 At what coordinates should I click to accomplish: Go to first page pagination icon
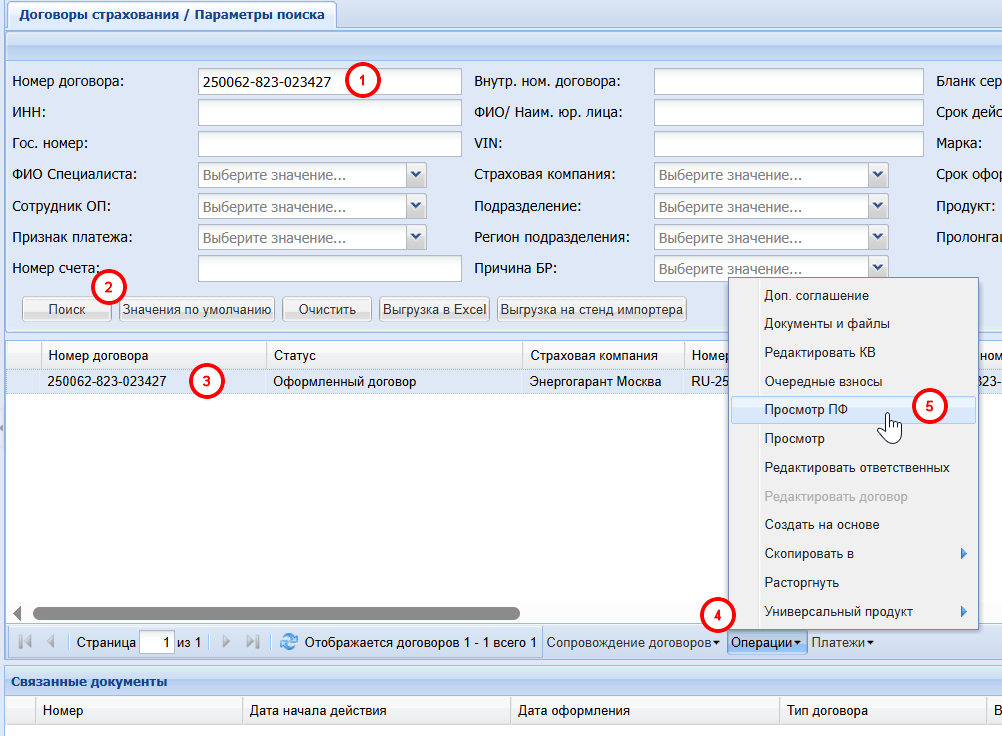[25, 642]
